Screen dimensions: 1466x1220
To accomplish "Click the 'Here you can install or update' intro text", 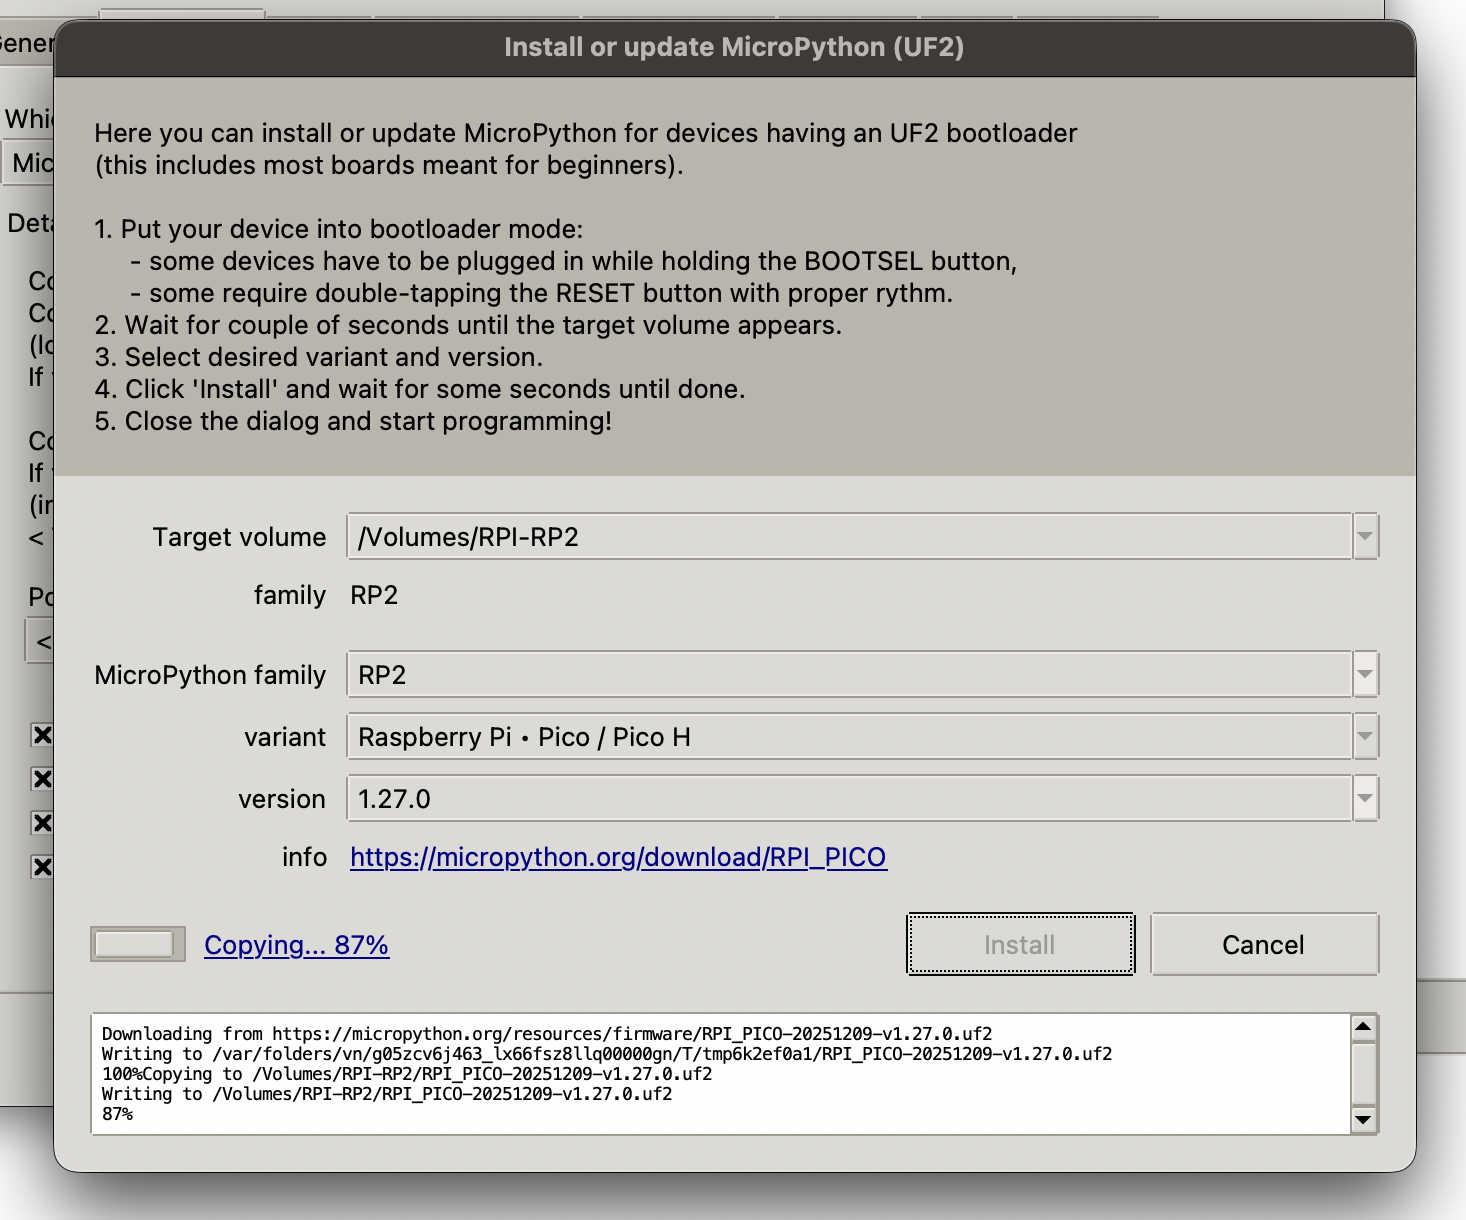I will (586, 149).
